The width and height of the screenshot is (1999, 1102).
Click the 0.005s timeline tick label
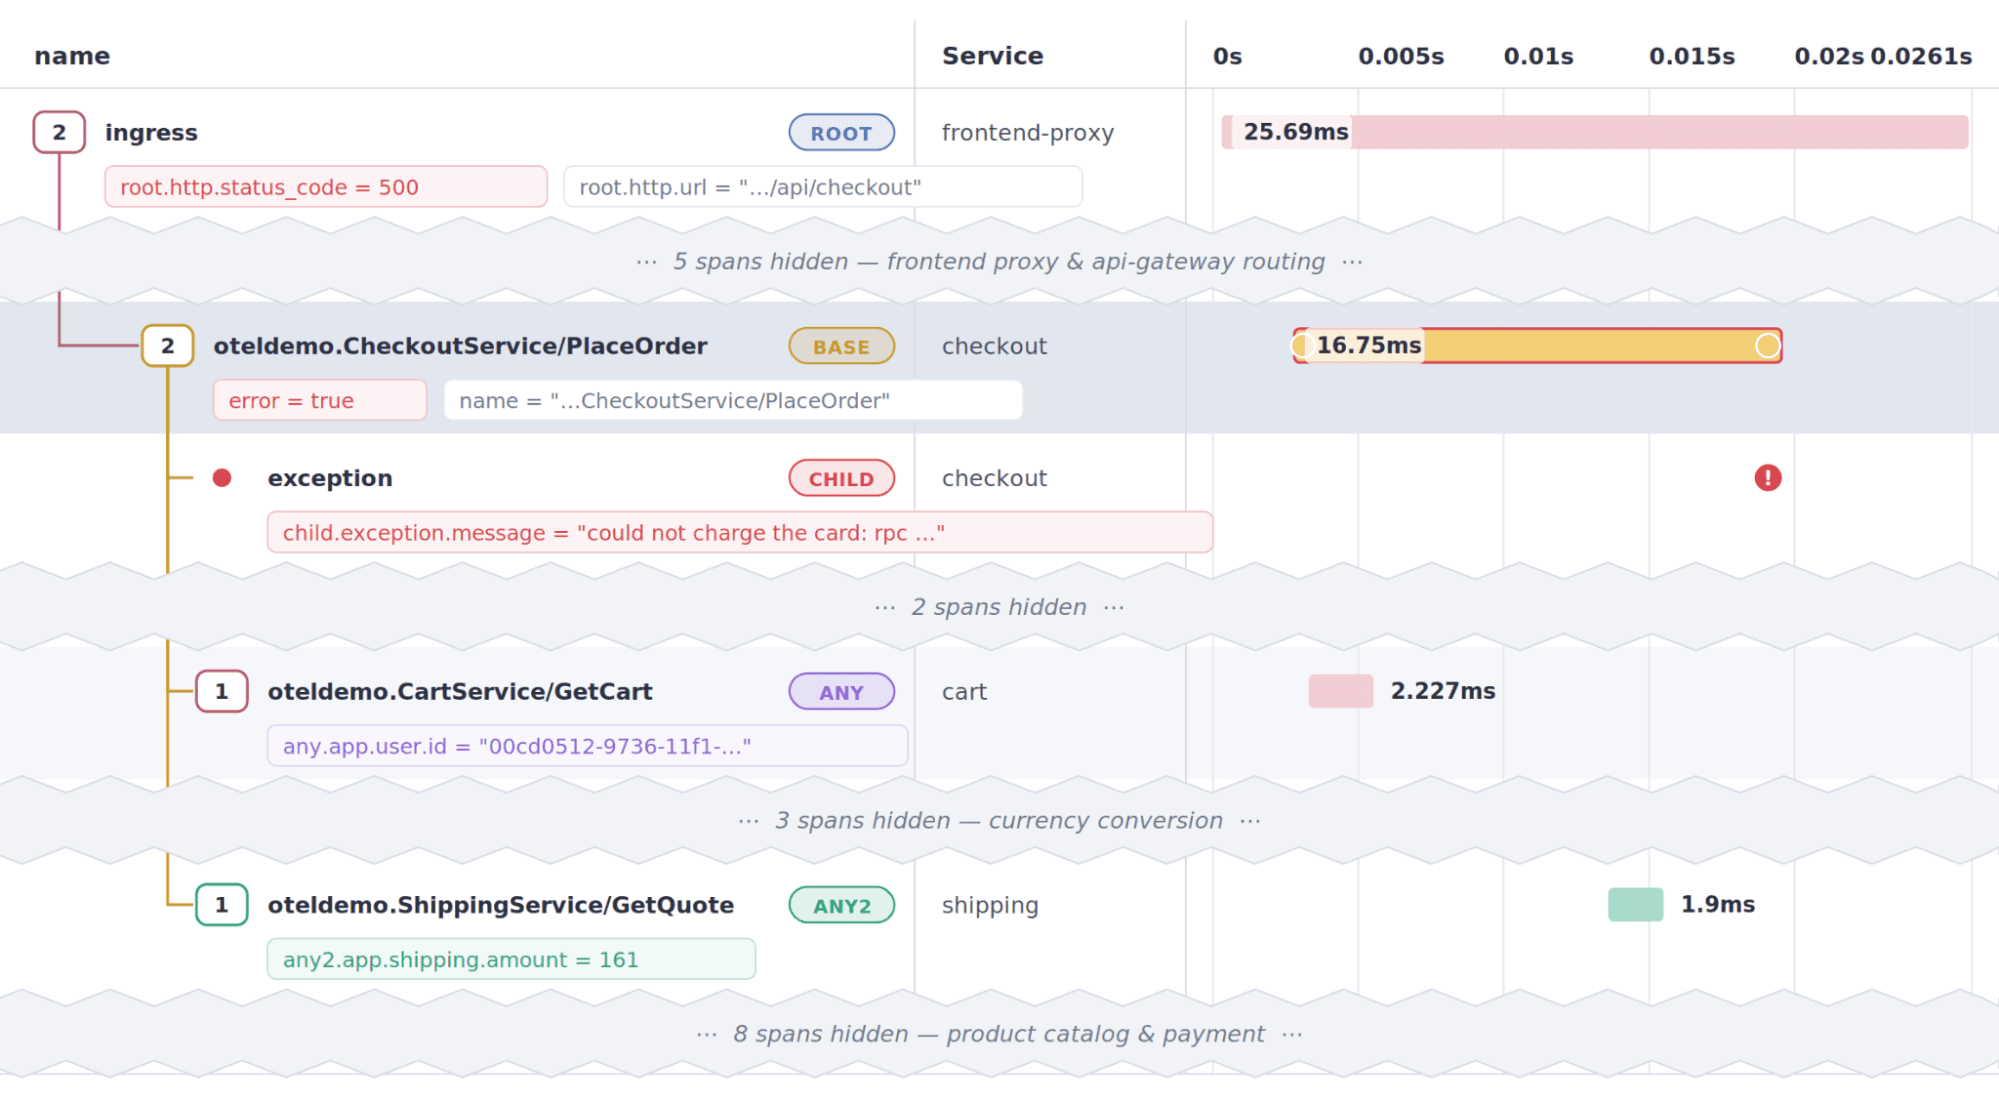tap(1401, 56)
